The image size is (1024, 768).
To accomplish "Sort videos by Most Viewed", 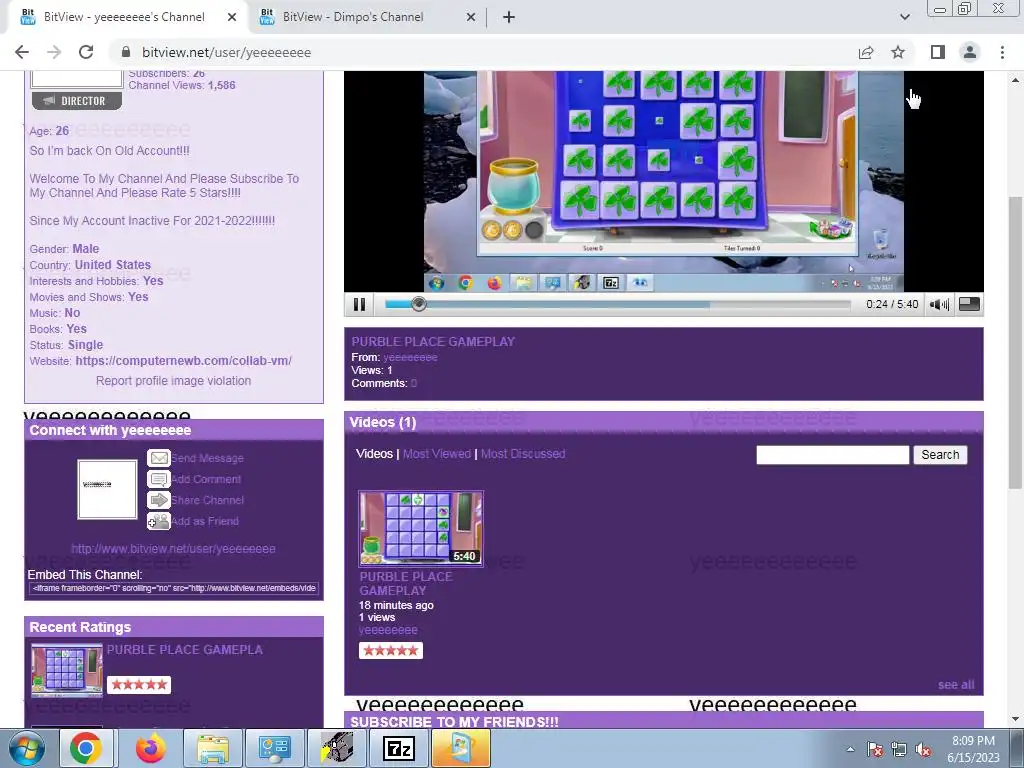I will tap(437, 454).
